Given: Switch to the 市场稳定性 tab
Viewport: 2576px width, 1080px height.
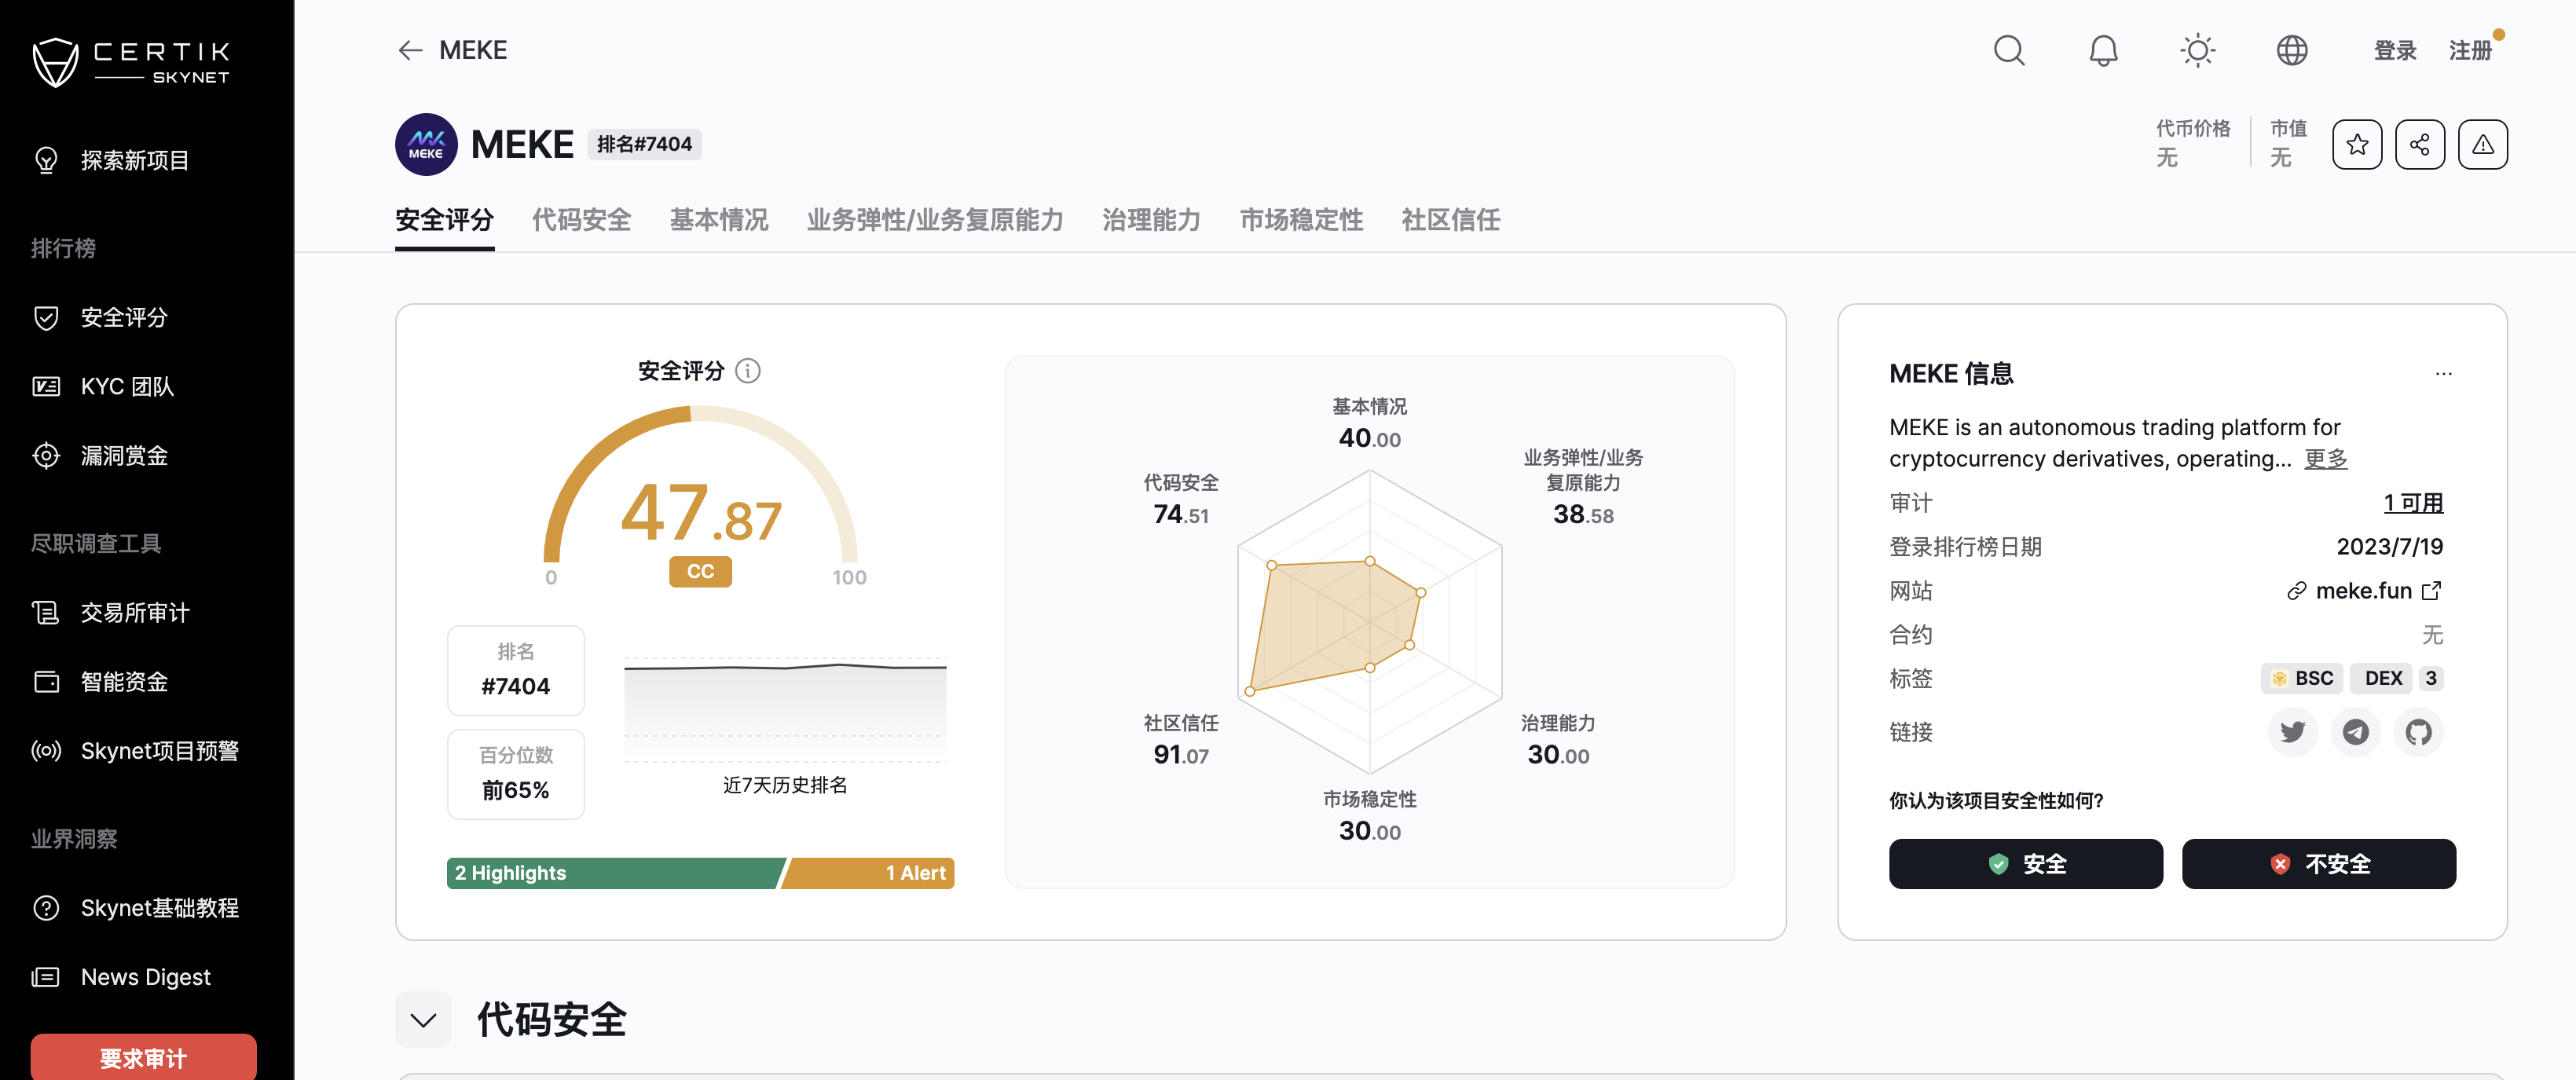Looking at the screenshot, I should pos(1300,220).
